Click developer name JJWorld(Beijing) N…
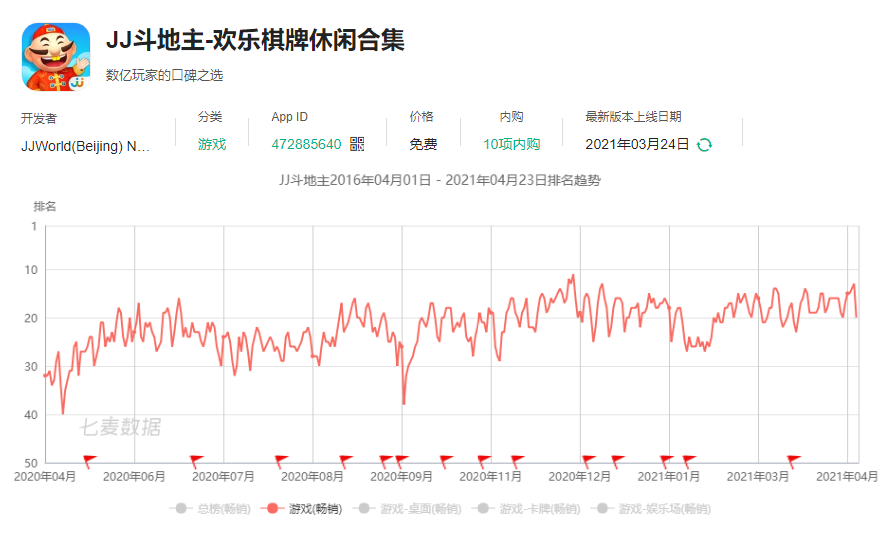The width and height of the screenshot is (885, 535). (85, 146)
